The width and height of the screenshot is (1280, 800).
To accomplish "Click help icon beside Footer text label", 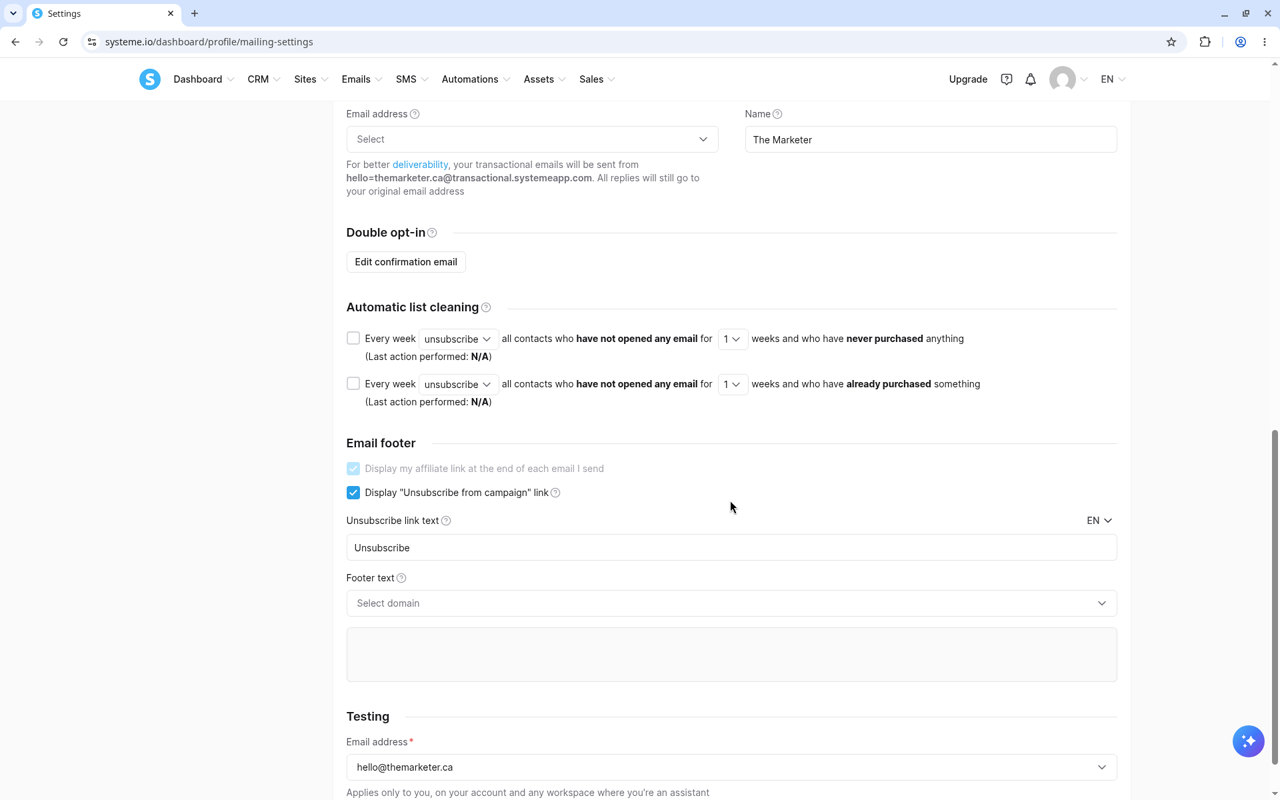I will 401,578.
